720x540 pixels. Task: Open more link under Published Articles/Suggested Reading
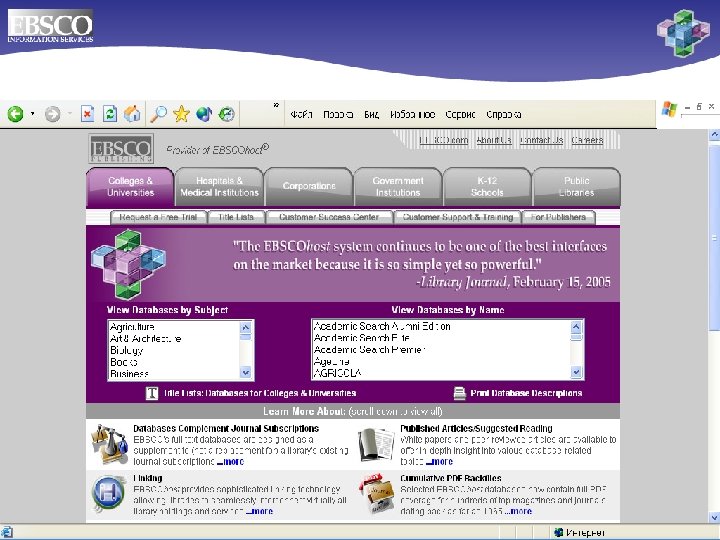click(439, 462)
